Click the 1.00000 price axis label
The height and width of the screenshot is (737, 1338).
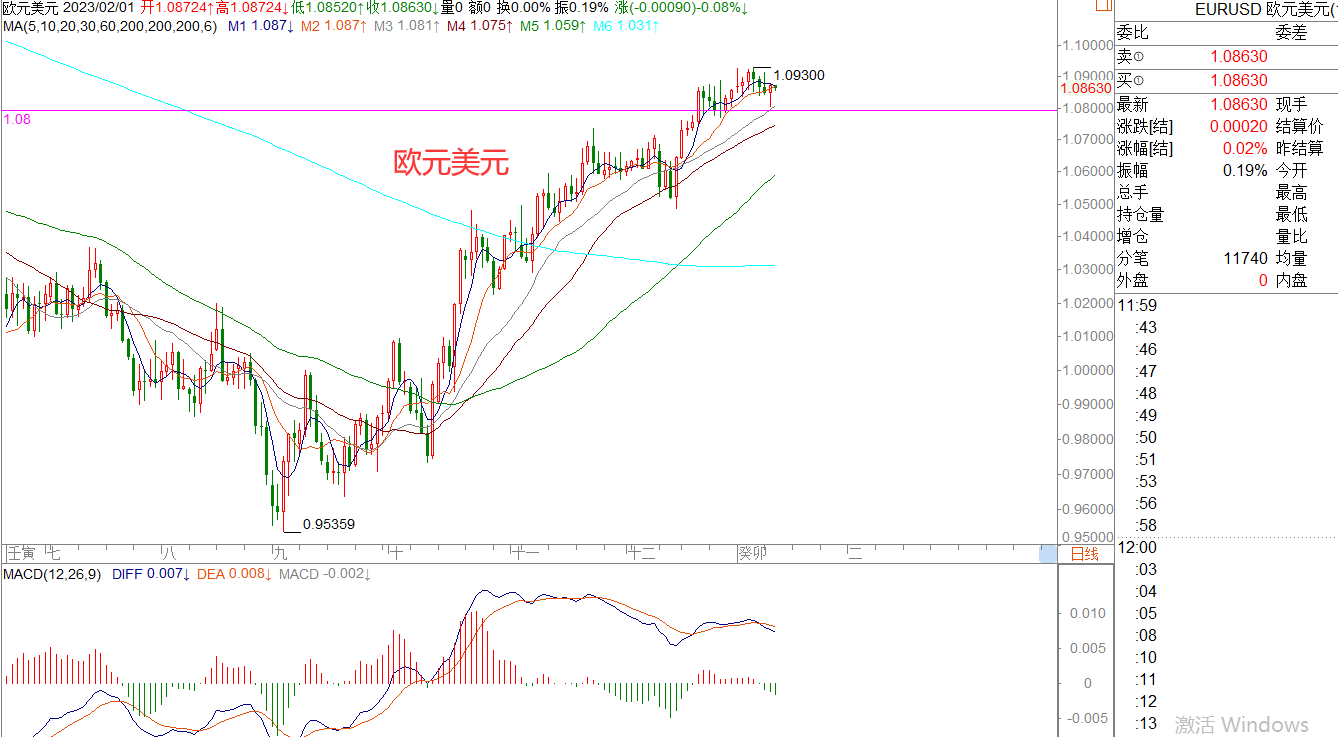(1088, 370)
